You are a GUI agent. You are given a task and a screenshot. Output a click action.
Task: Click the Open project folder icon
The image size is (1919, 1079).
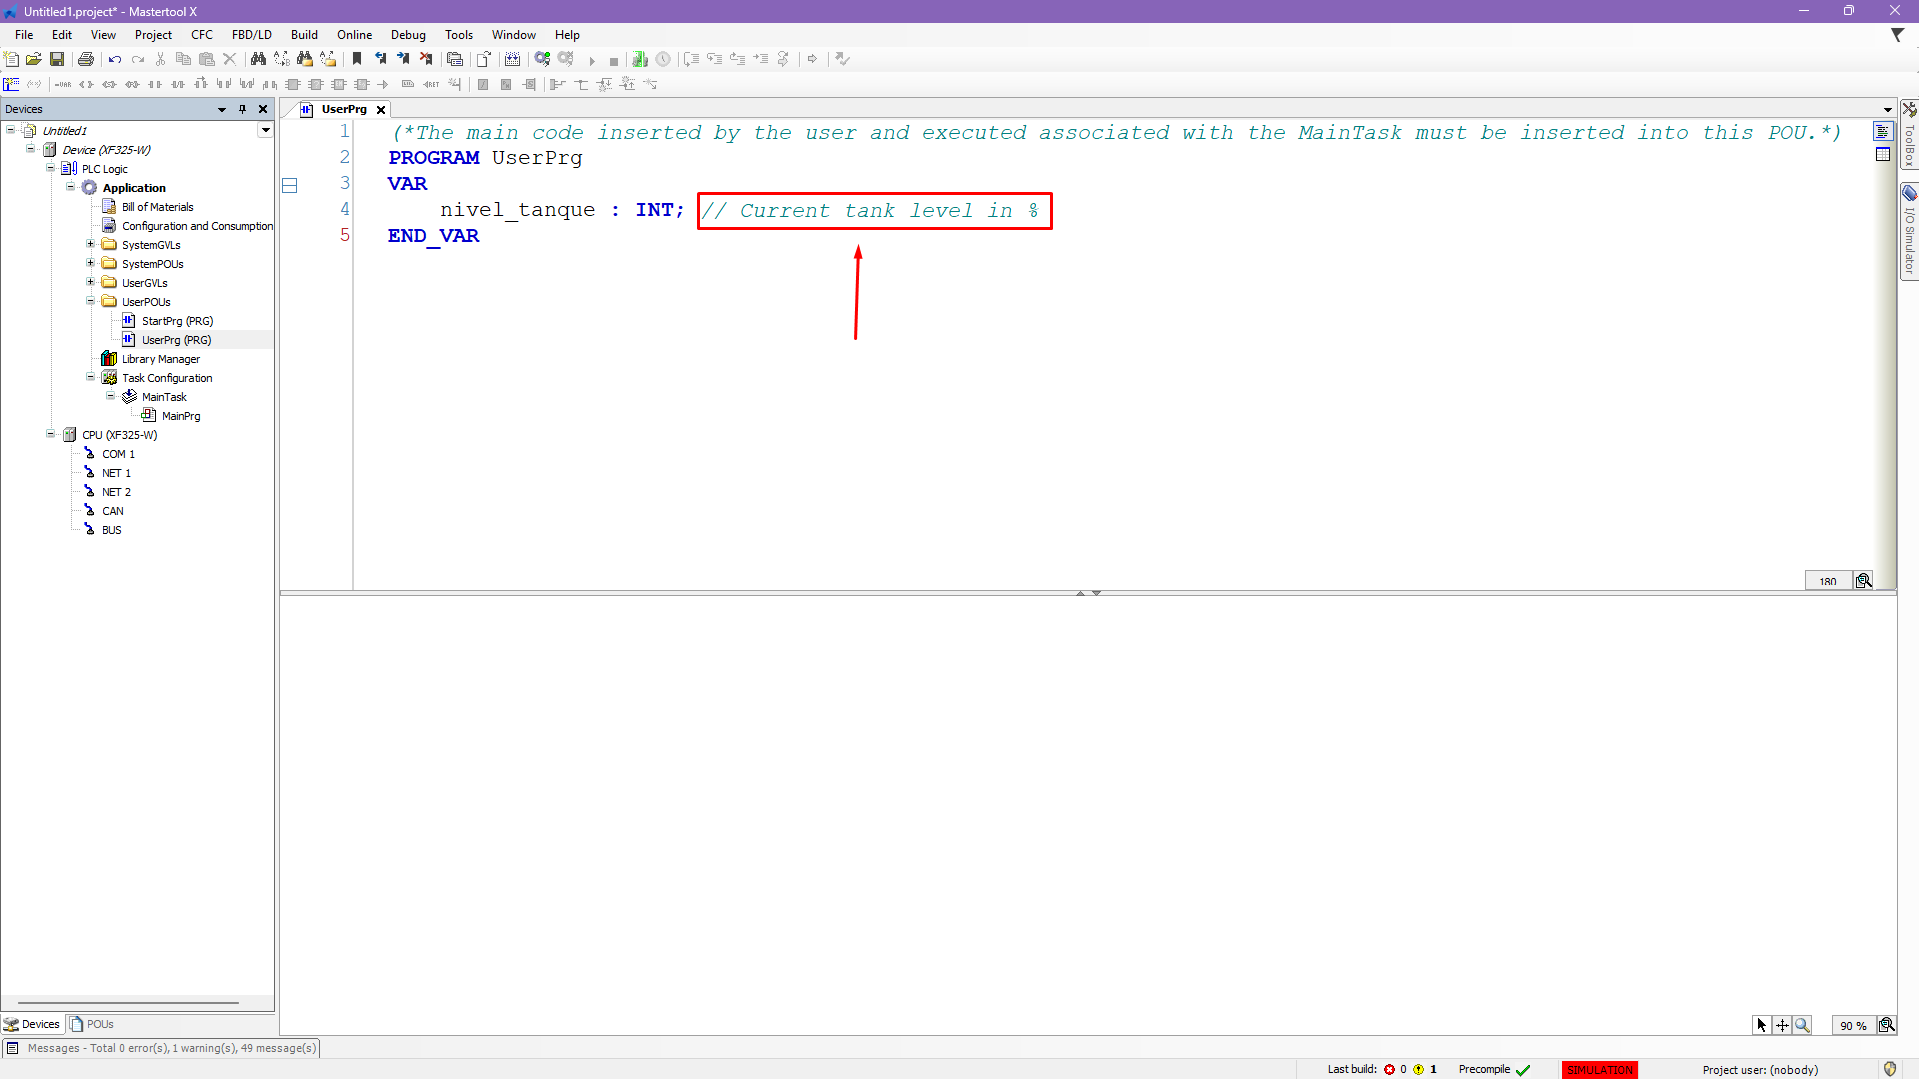[34, 59]
